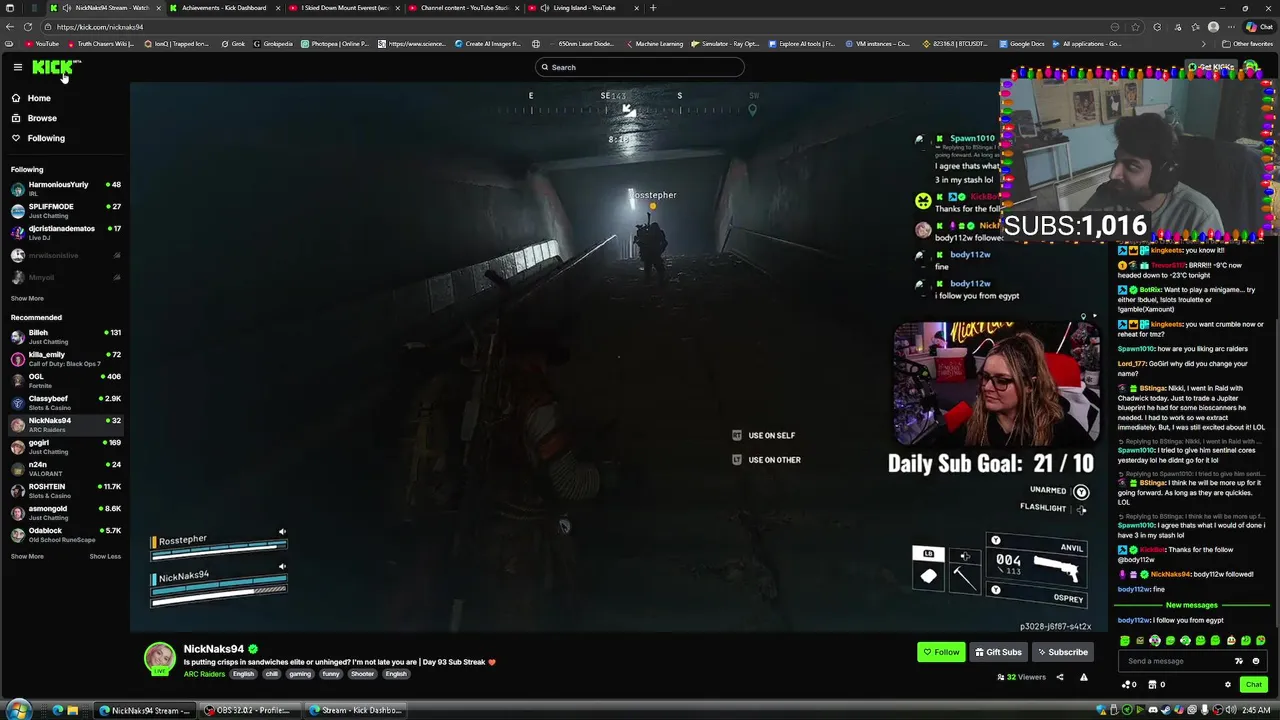Open n24n VALORANT channel

(65, 468)
